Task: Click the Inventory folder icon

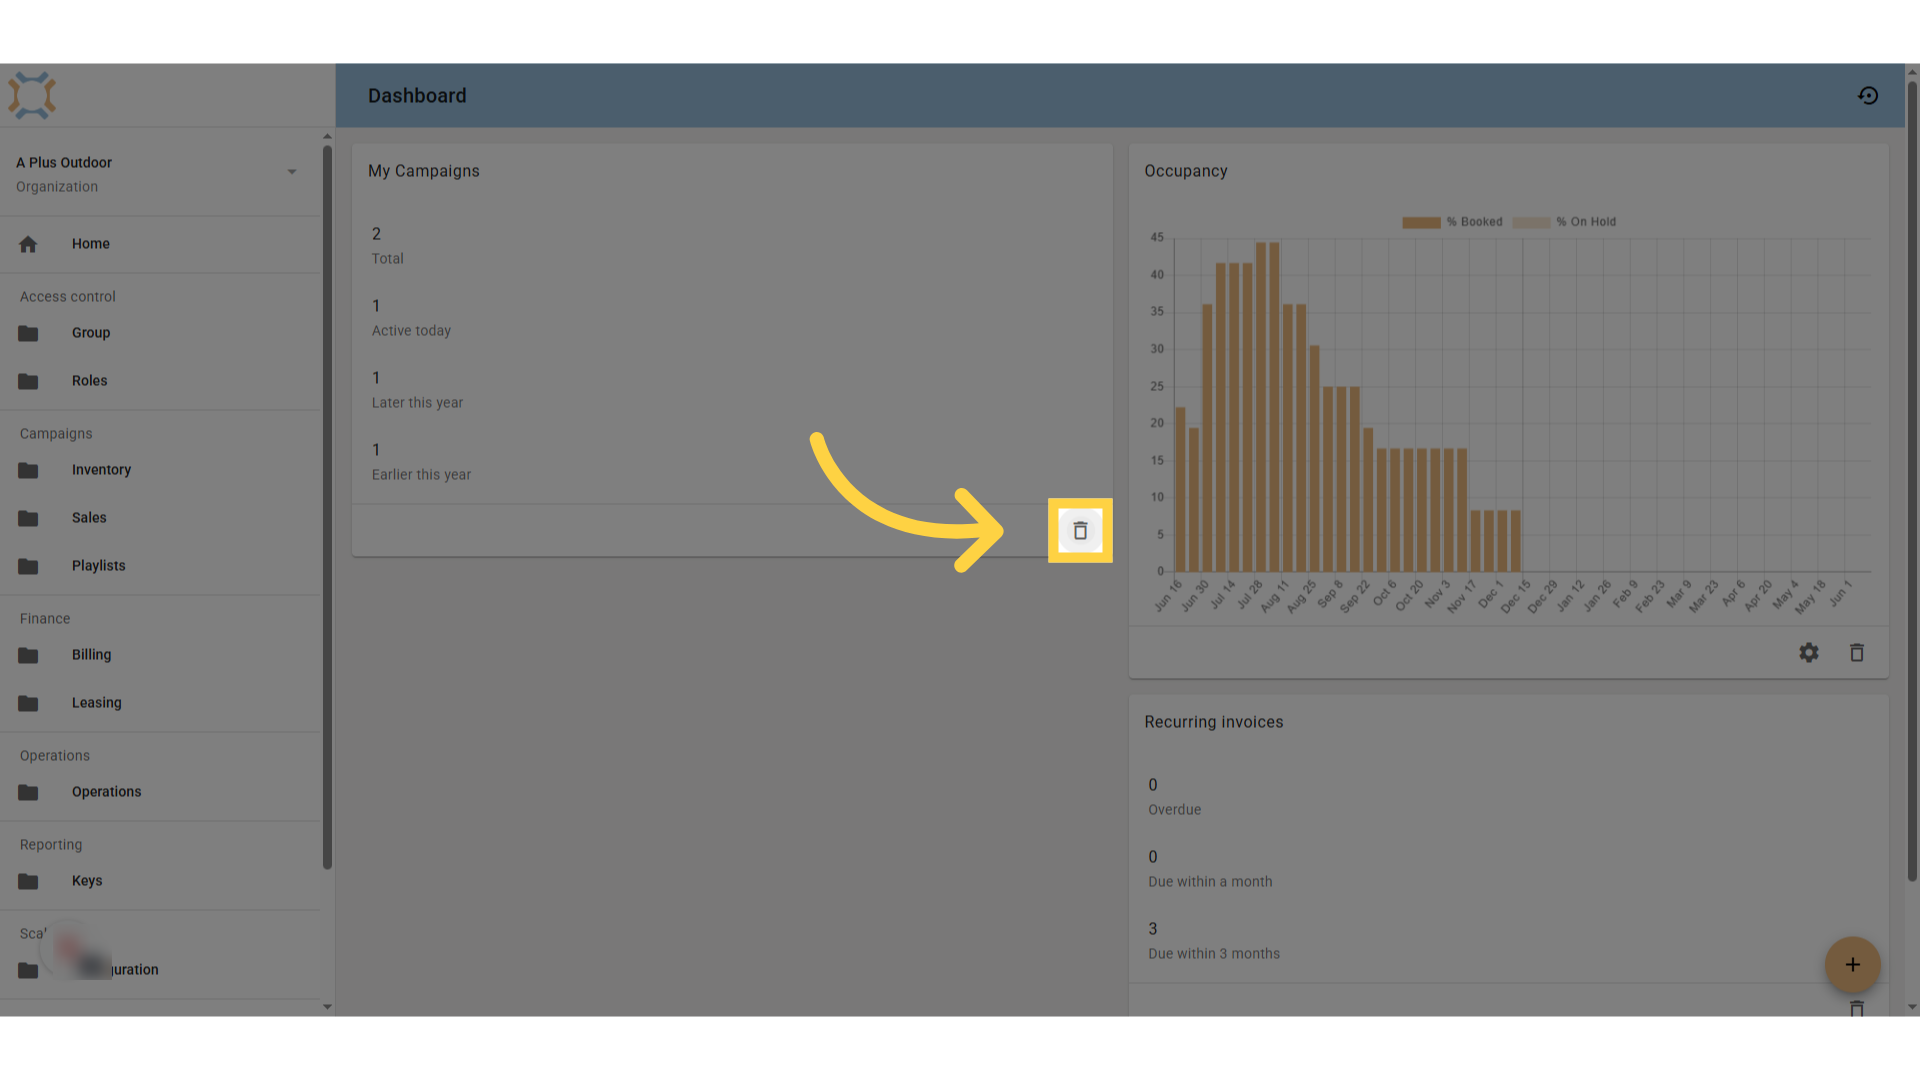Action: pos(28,470)
